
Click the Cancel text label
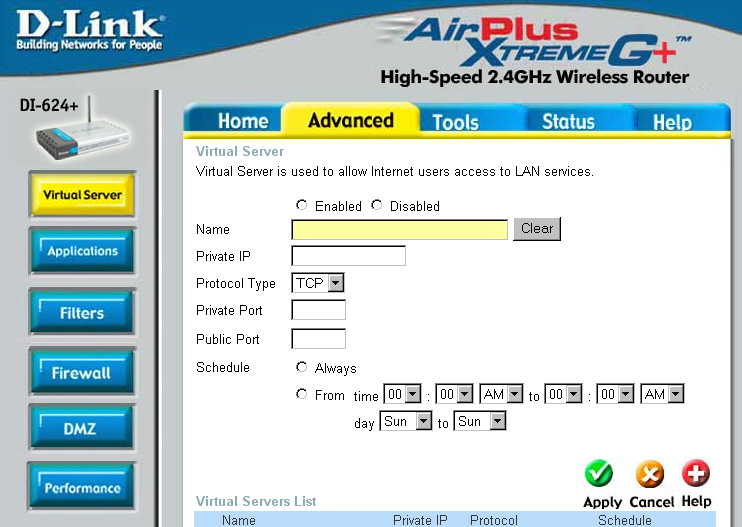pyautogui.click(x=652, y=502)
